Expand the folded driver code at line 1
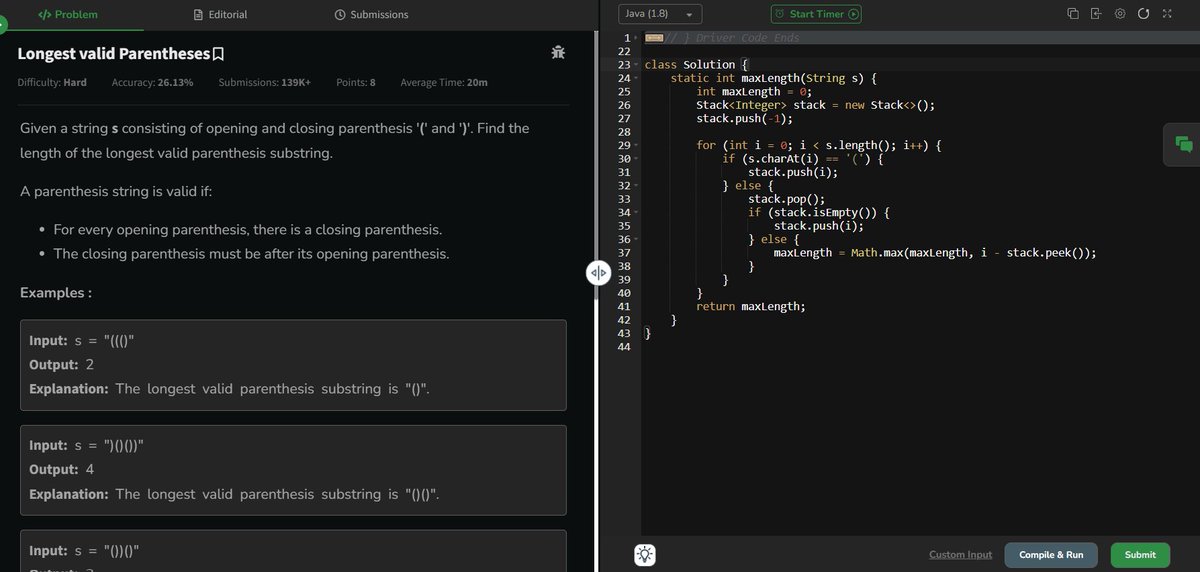The image size is (1200, 572). pos(635,38)
